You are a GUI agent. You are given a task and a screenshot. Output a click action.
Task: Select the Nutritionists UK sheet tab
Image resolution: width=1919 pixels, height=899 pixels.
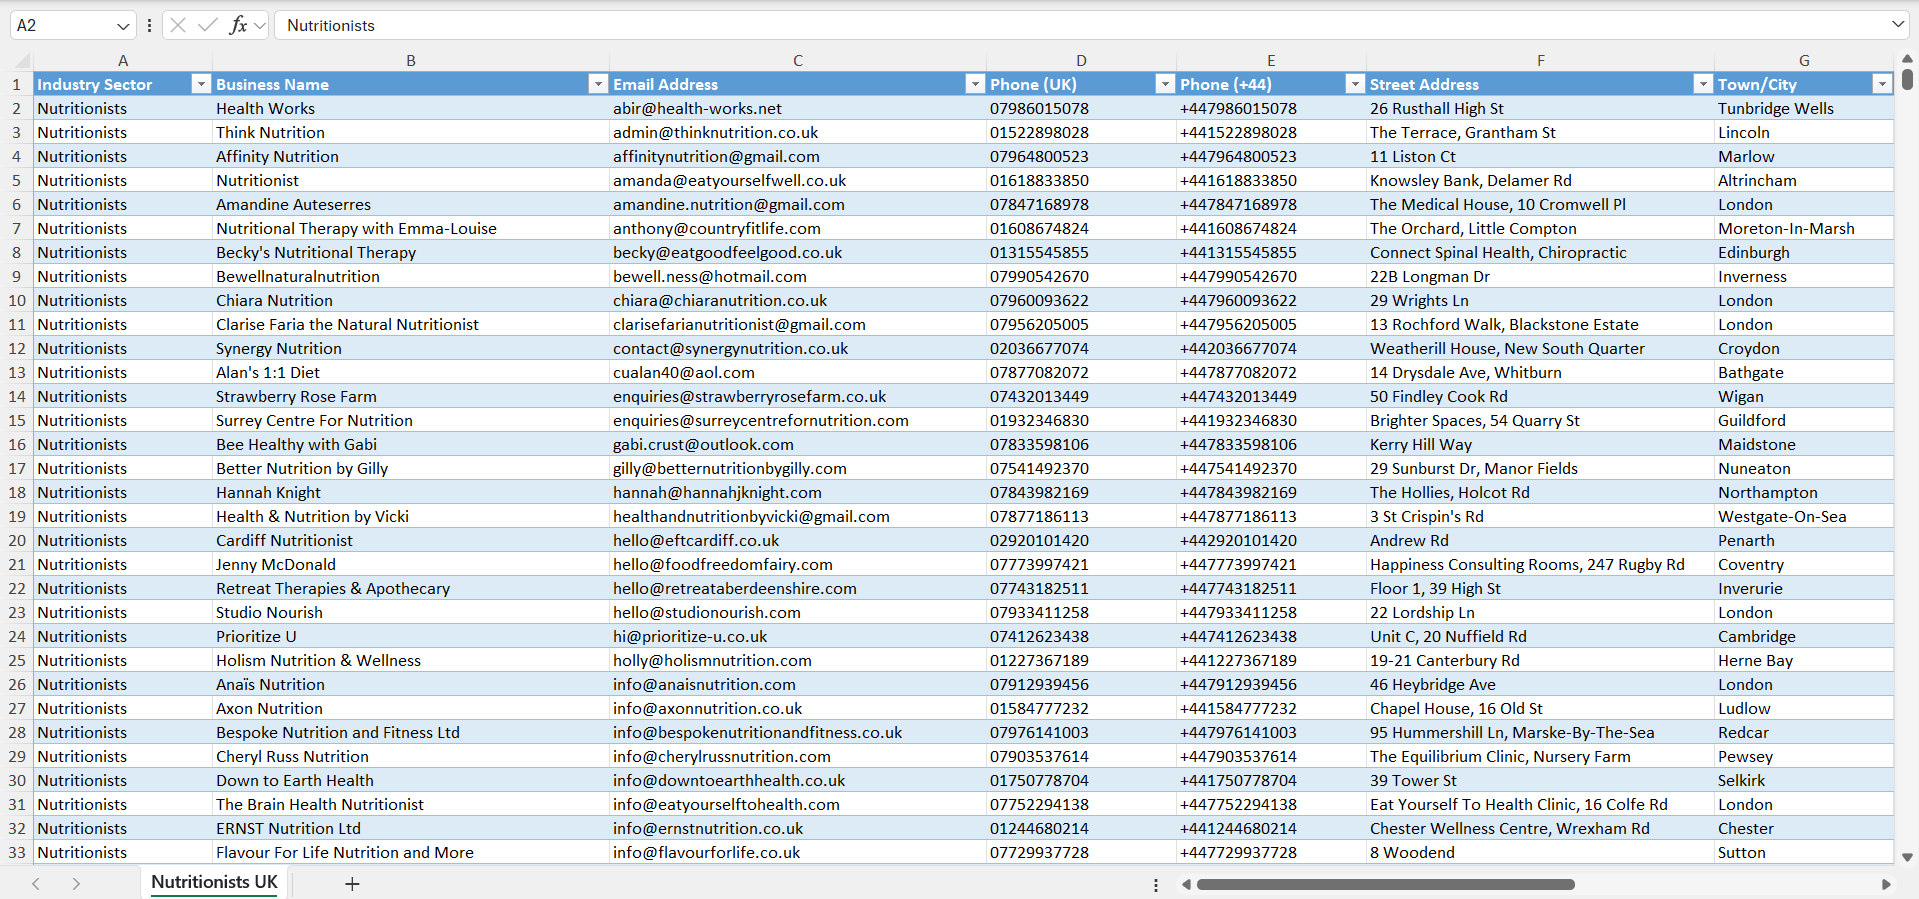coord(214,882)
